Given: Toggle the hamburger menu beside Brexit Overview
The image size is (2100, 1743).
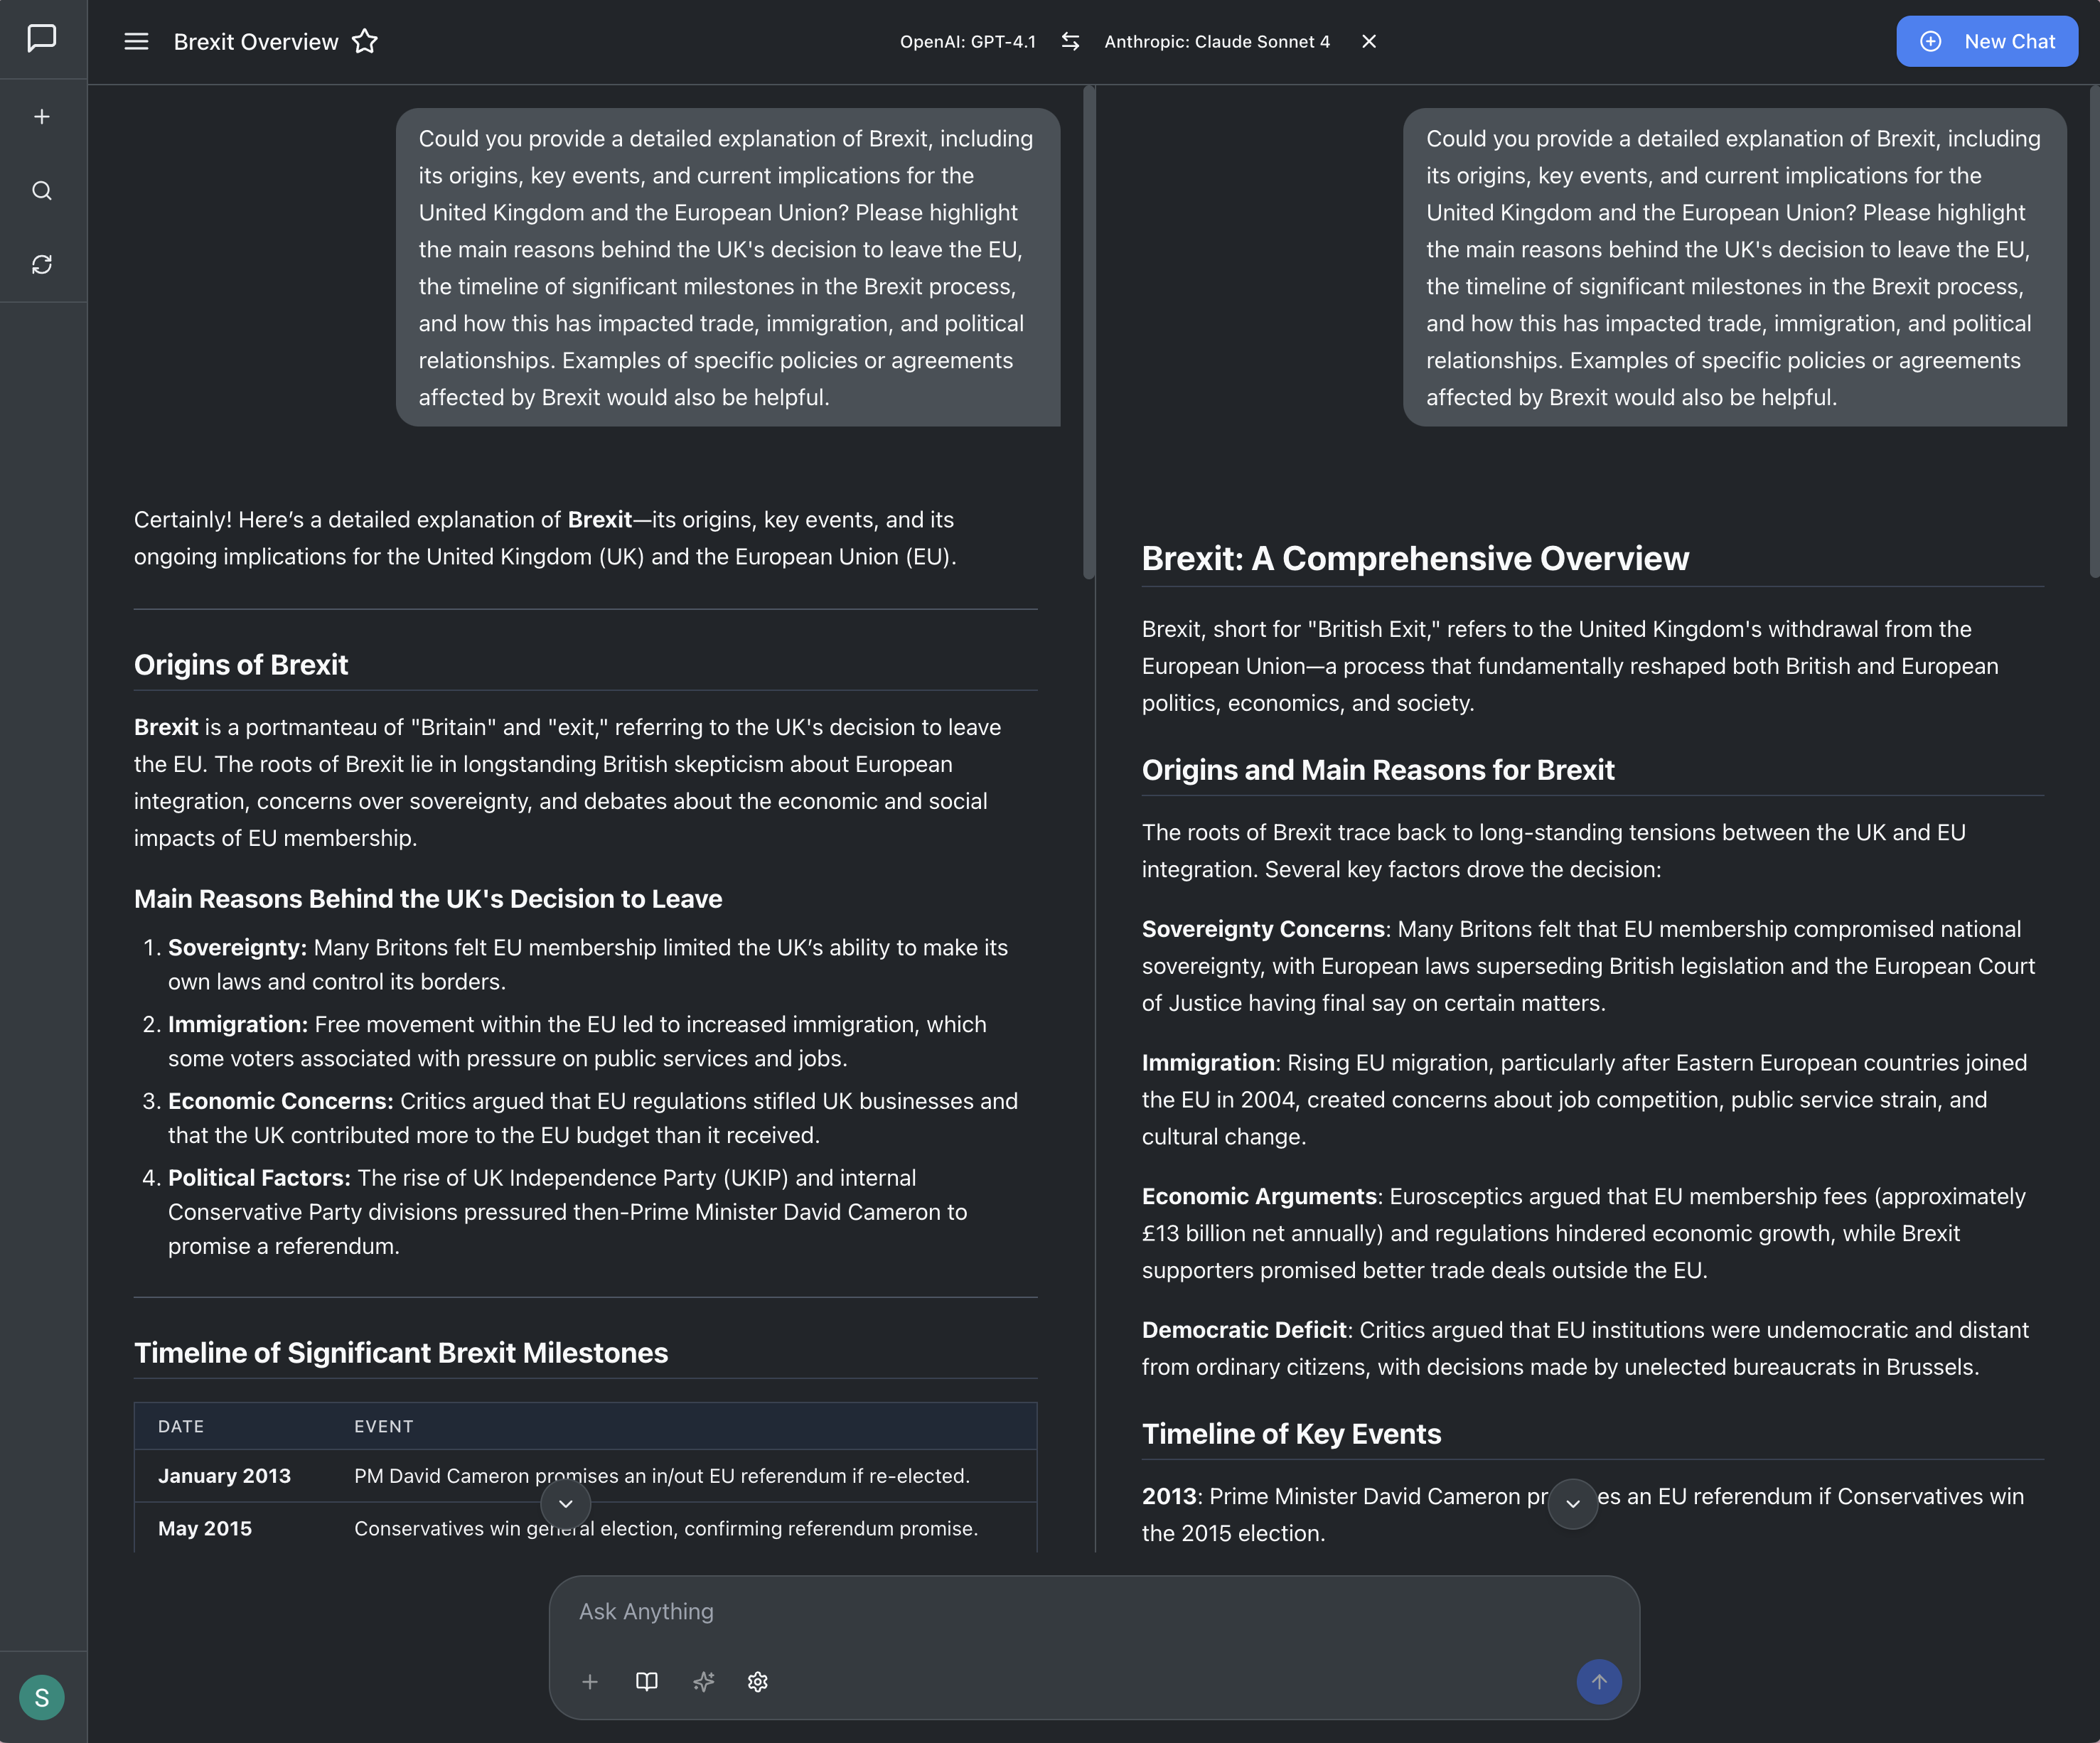Looking at the screenshot, I should click(x=136, y=42).
